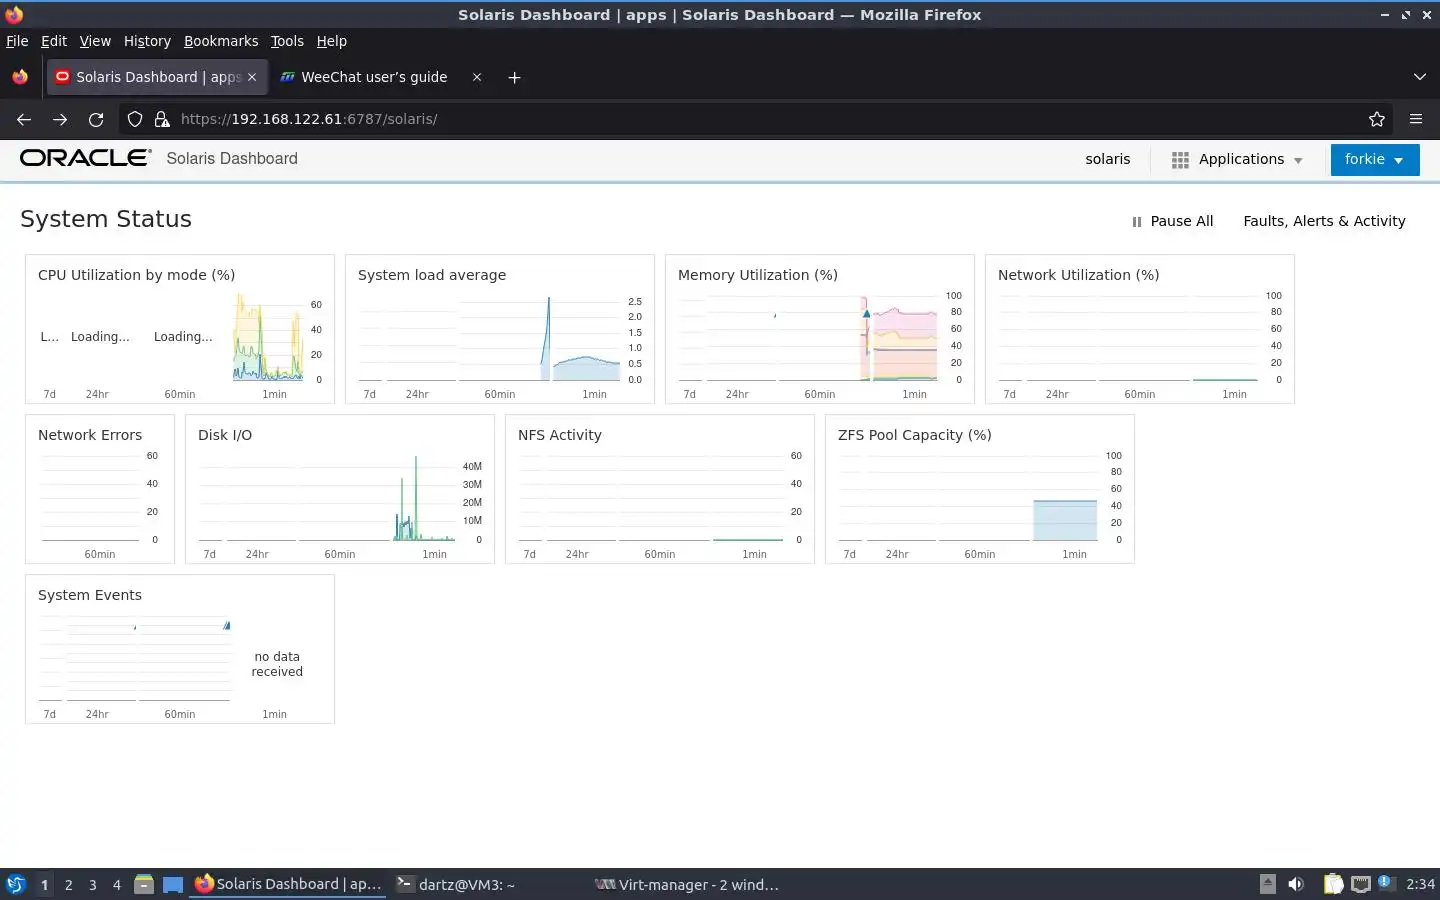The height and width of the screenshot is (900, 1440).
Task: Click the 1min label under Disk I/O
Action: [434, 554]
